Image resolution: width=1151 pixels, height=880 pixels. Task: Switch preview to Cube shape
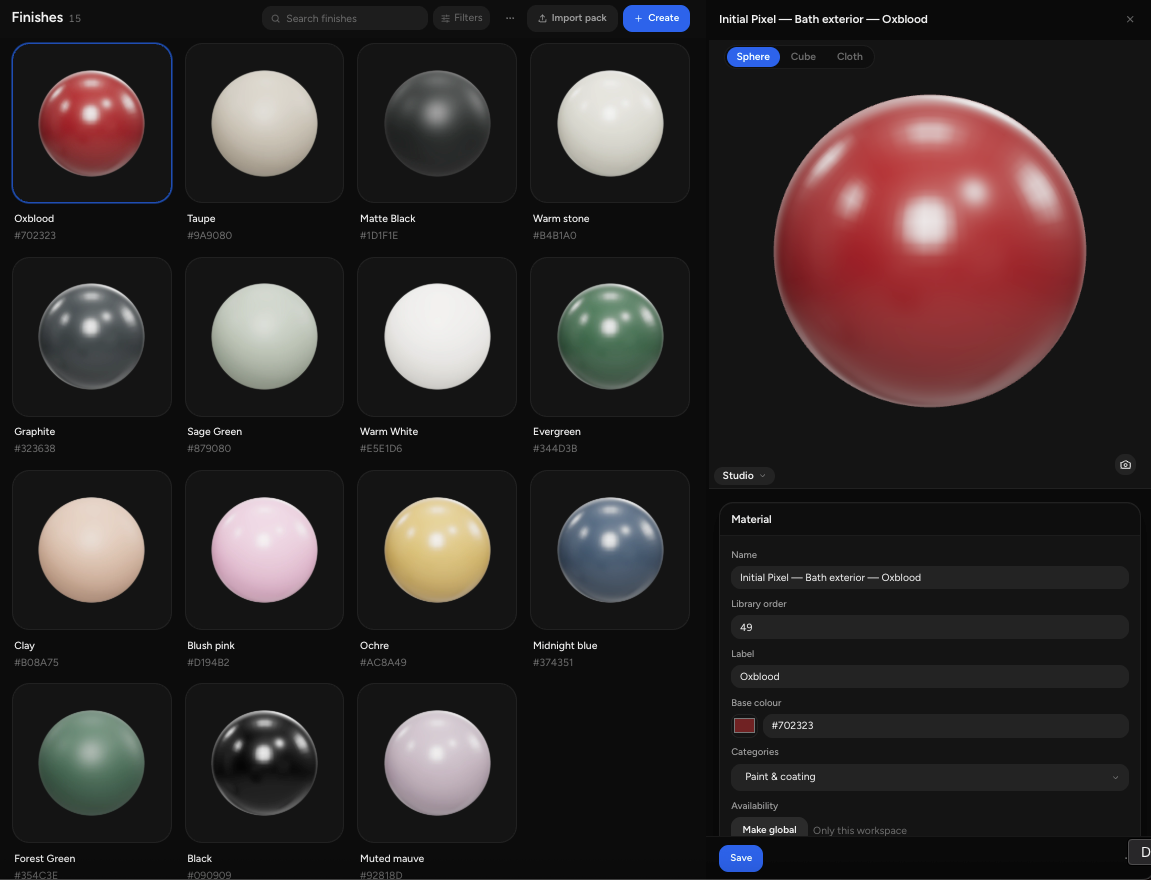point(803,57)
